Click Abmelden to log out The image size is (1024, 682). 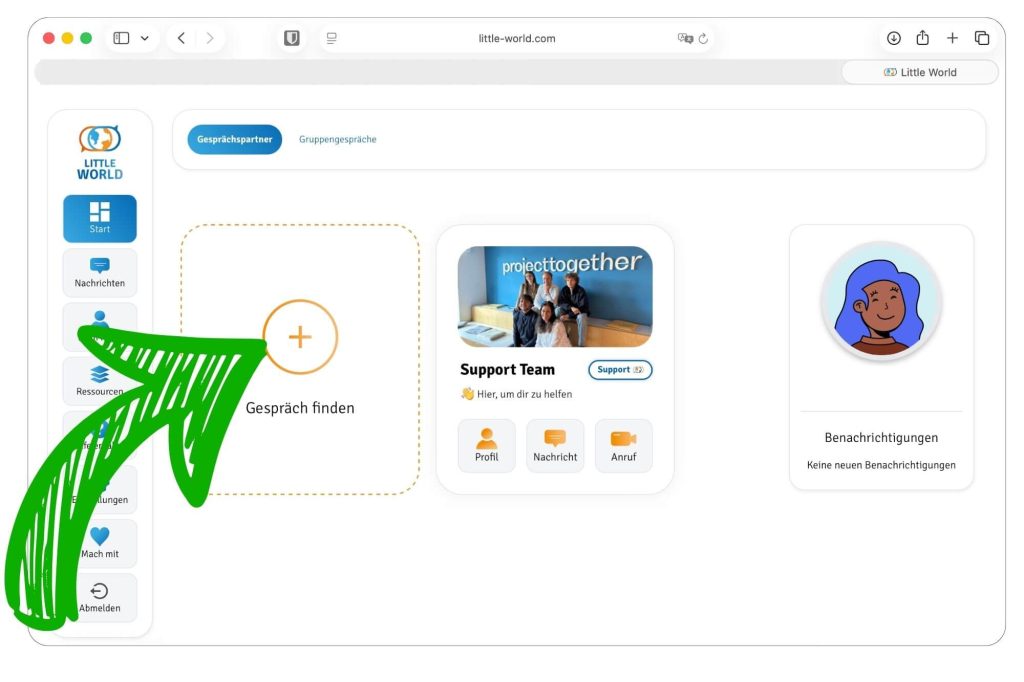tap(100, 597)
